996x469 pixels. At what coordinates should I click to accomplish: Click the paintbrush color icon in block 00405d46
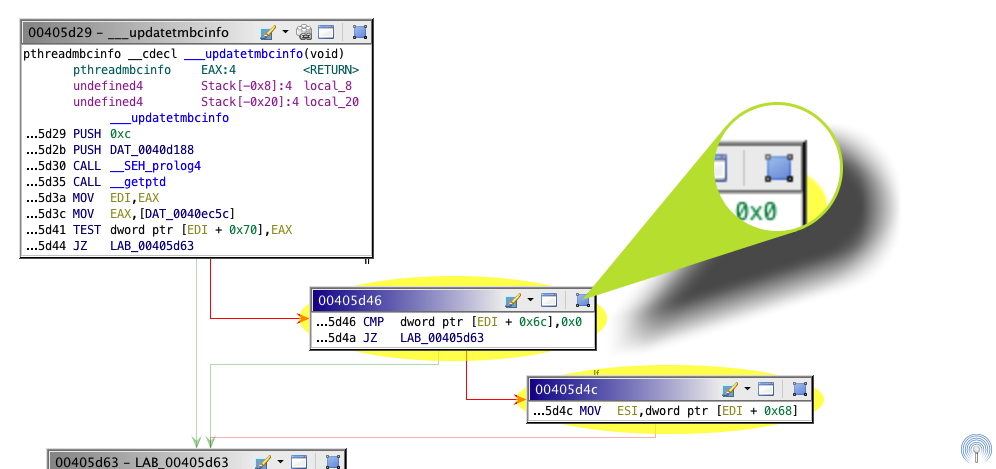point(513,300)
